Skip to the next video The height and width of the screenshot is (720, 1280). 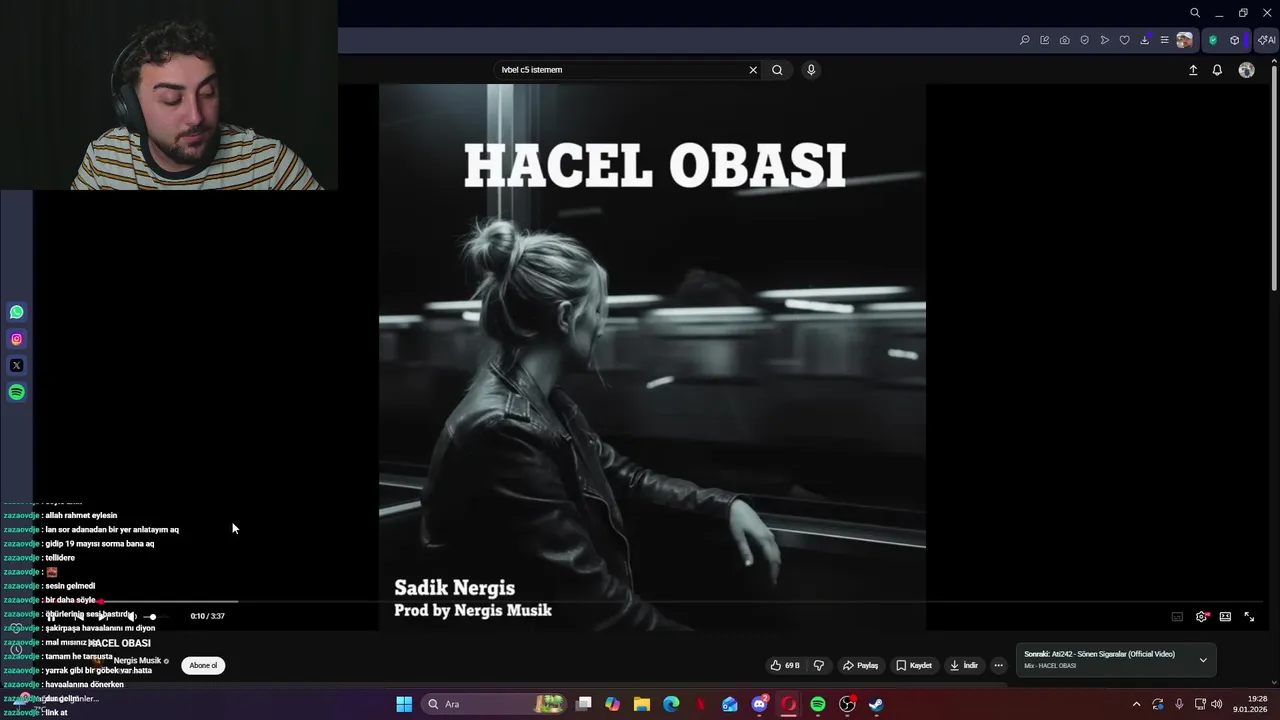click(103, 616)
